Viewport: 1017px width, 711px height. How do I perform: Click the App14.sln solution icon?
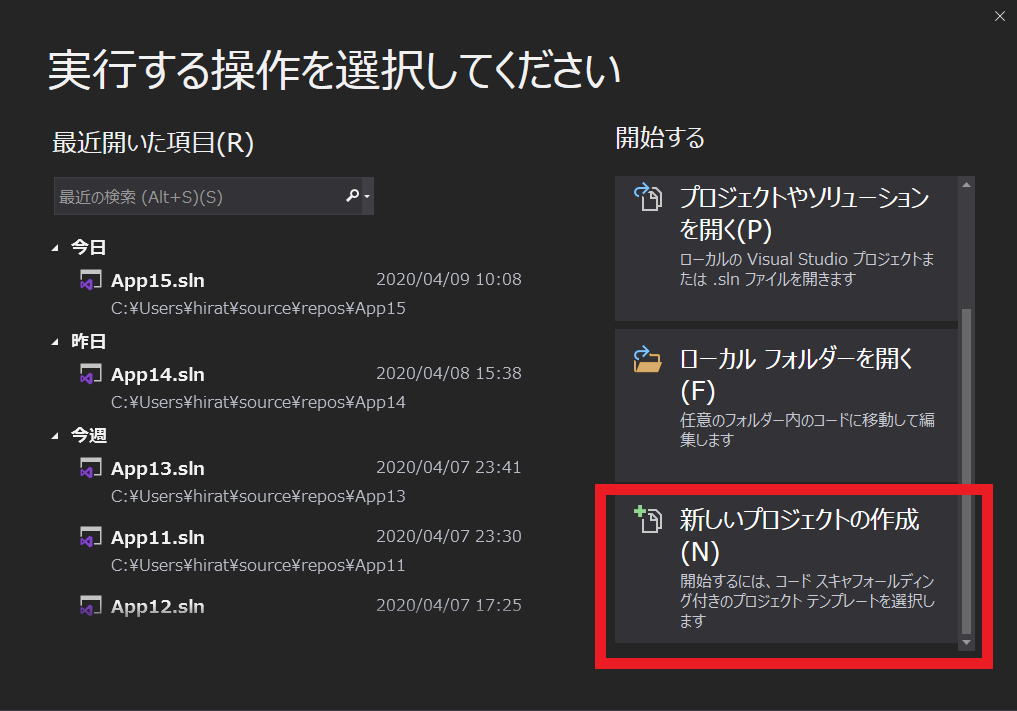point(90,374)
